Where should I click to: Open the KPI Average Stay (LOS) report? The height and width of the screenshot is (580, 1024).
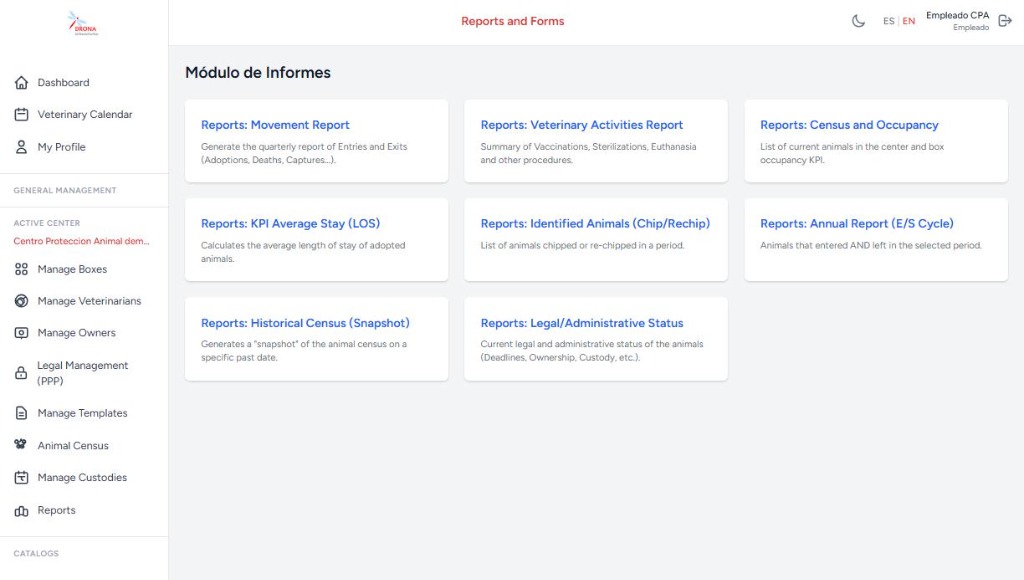(290, 223)
